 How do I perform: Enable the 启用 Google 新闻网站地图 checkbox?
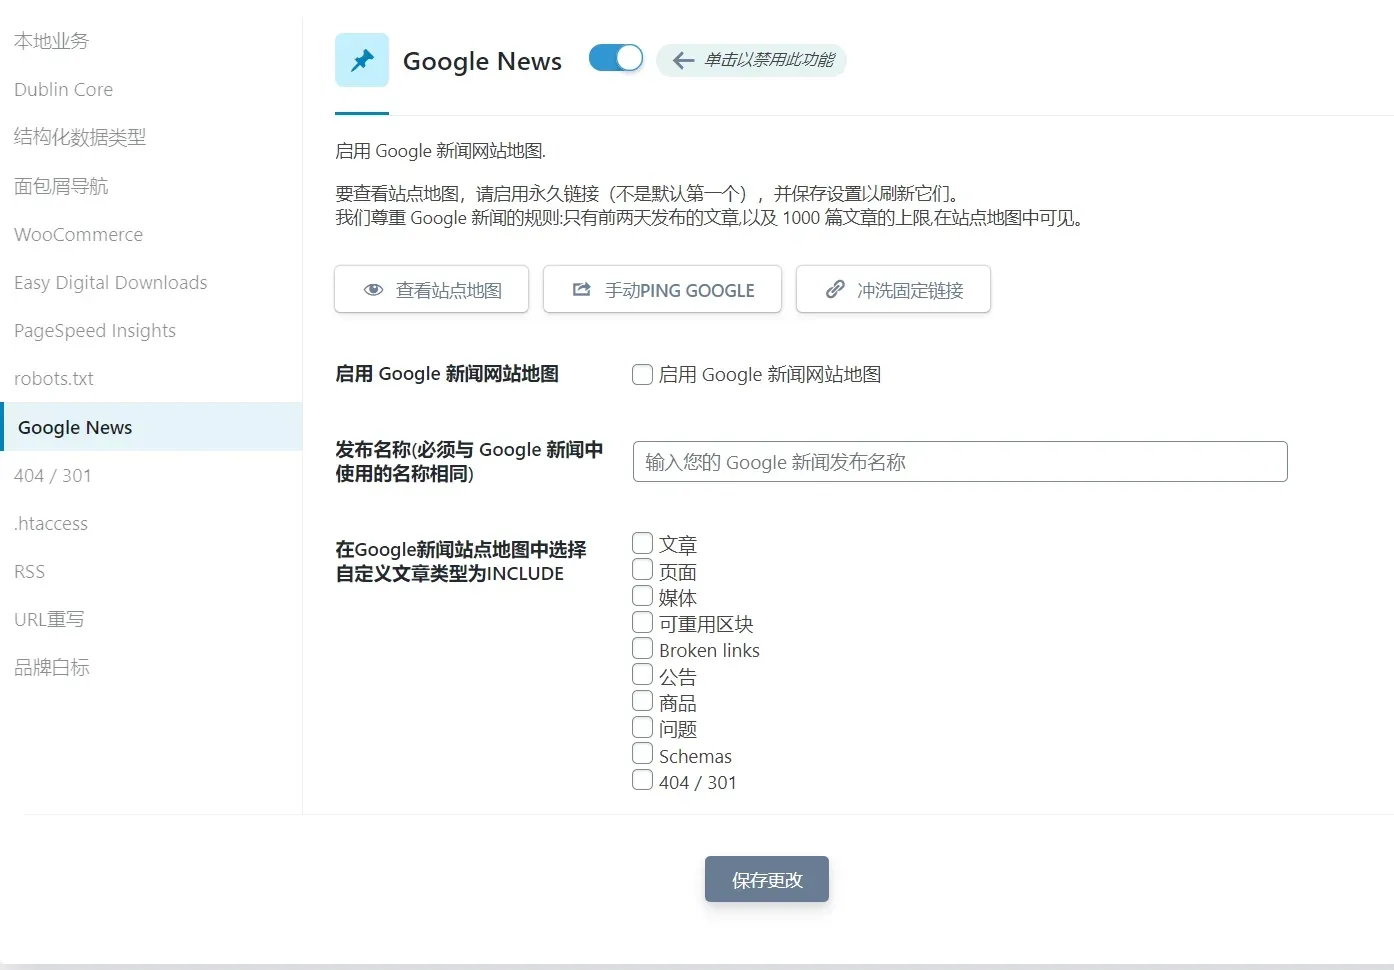(x=643, y=375)
